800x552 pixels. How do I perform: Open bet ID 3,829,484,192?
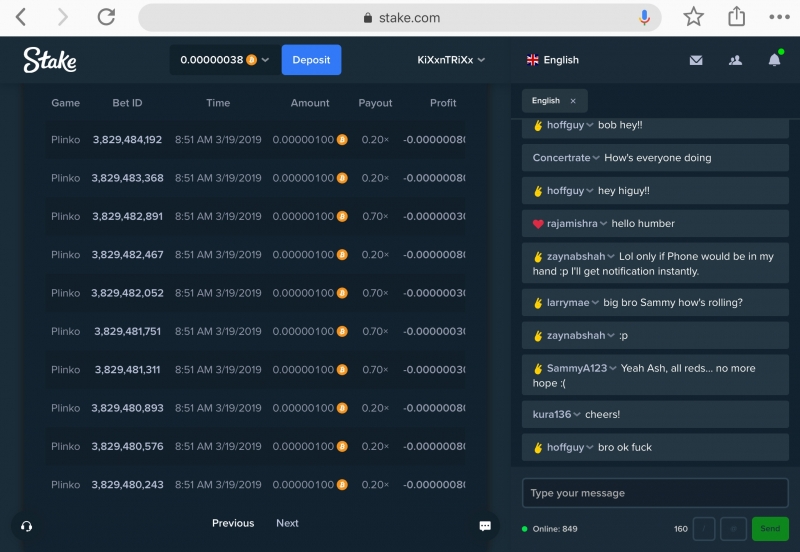point(127,139)
